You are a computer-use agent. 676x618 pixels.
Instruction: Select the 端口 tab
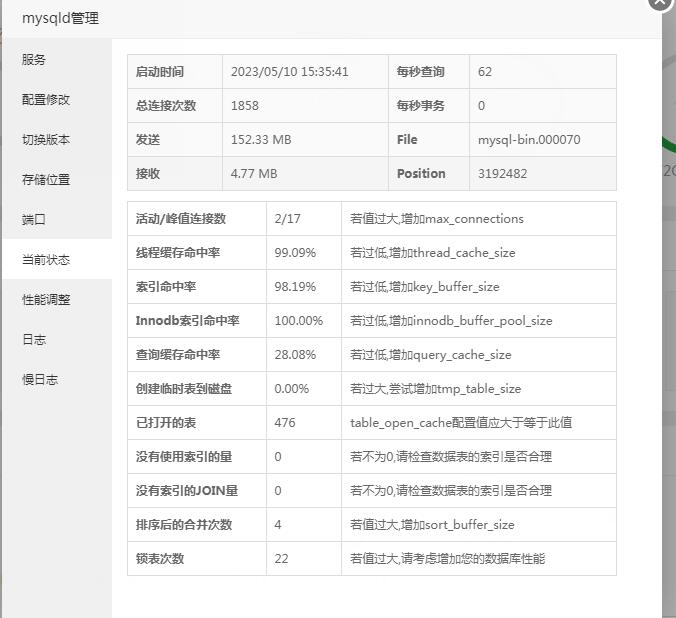point(57,220)
